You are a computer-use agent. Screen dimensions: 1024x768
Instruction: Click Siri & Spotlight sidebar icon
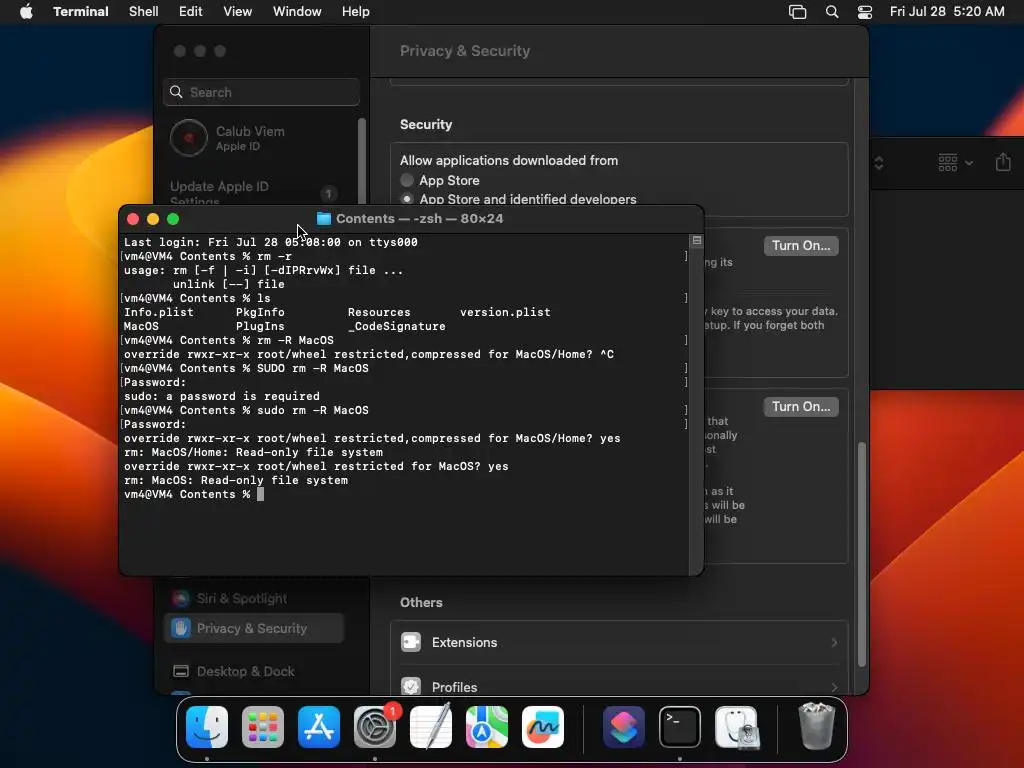click(x=181, y=598)
